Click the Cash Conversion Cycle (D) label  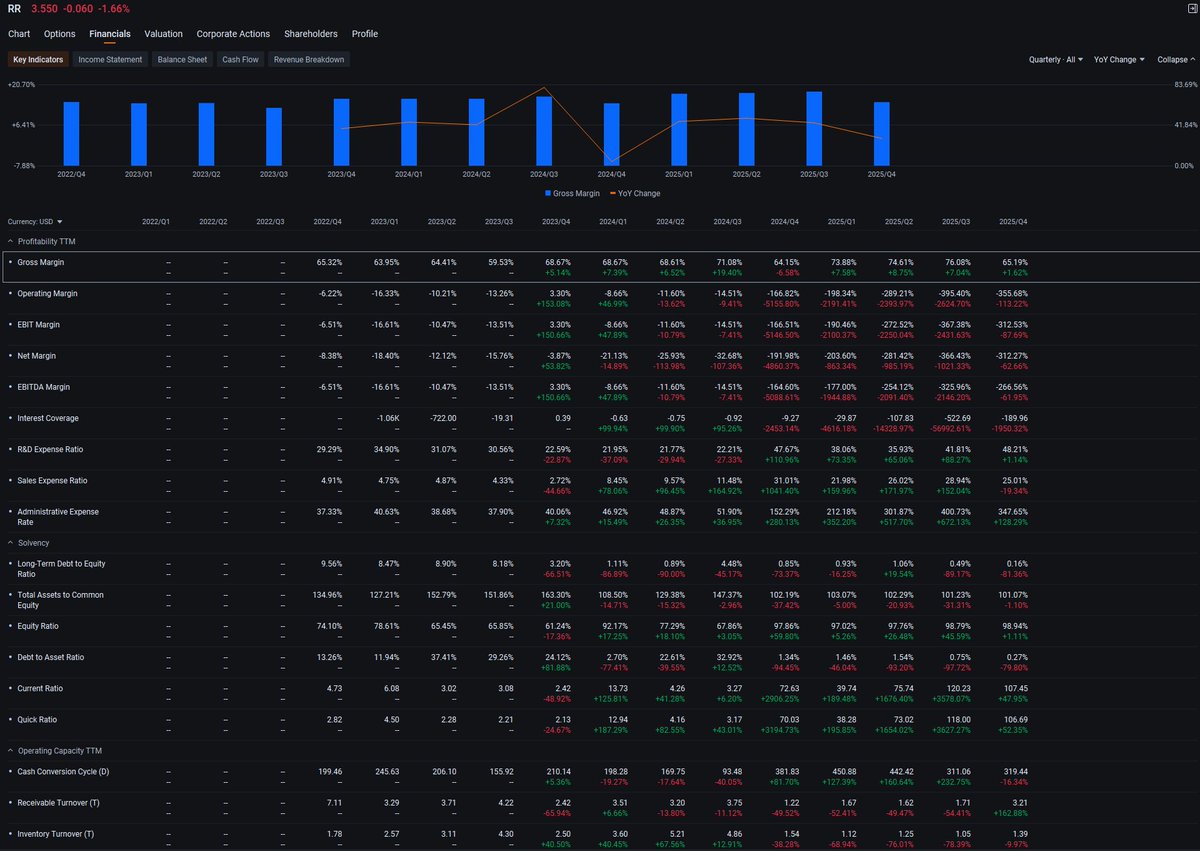[63, 772]
